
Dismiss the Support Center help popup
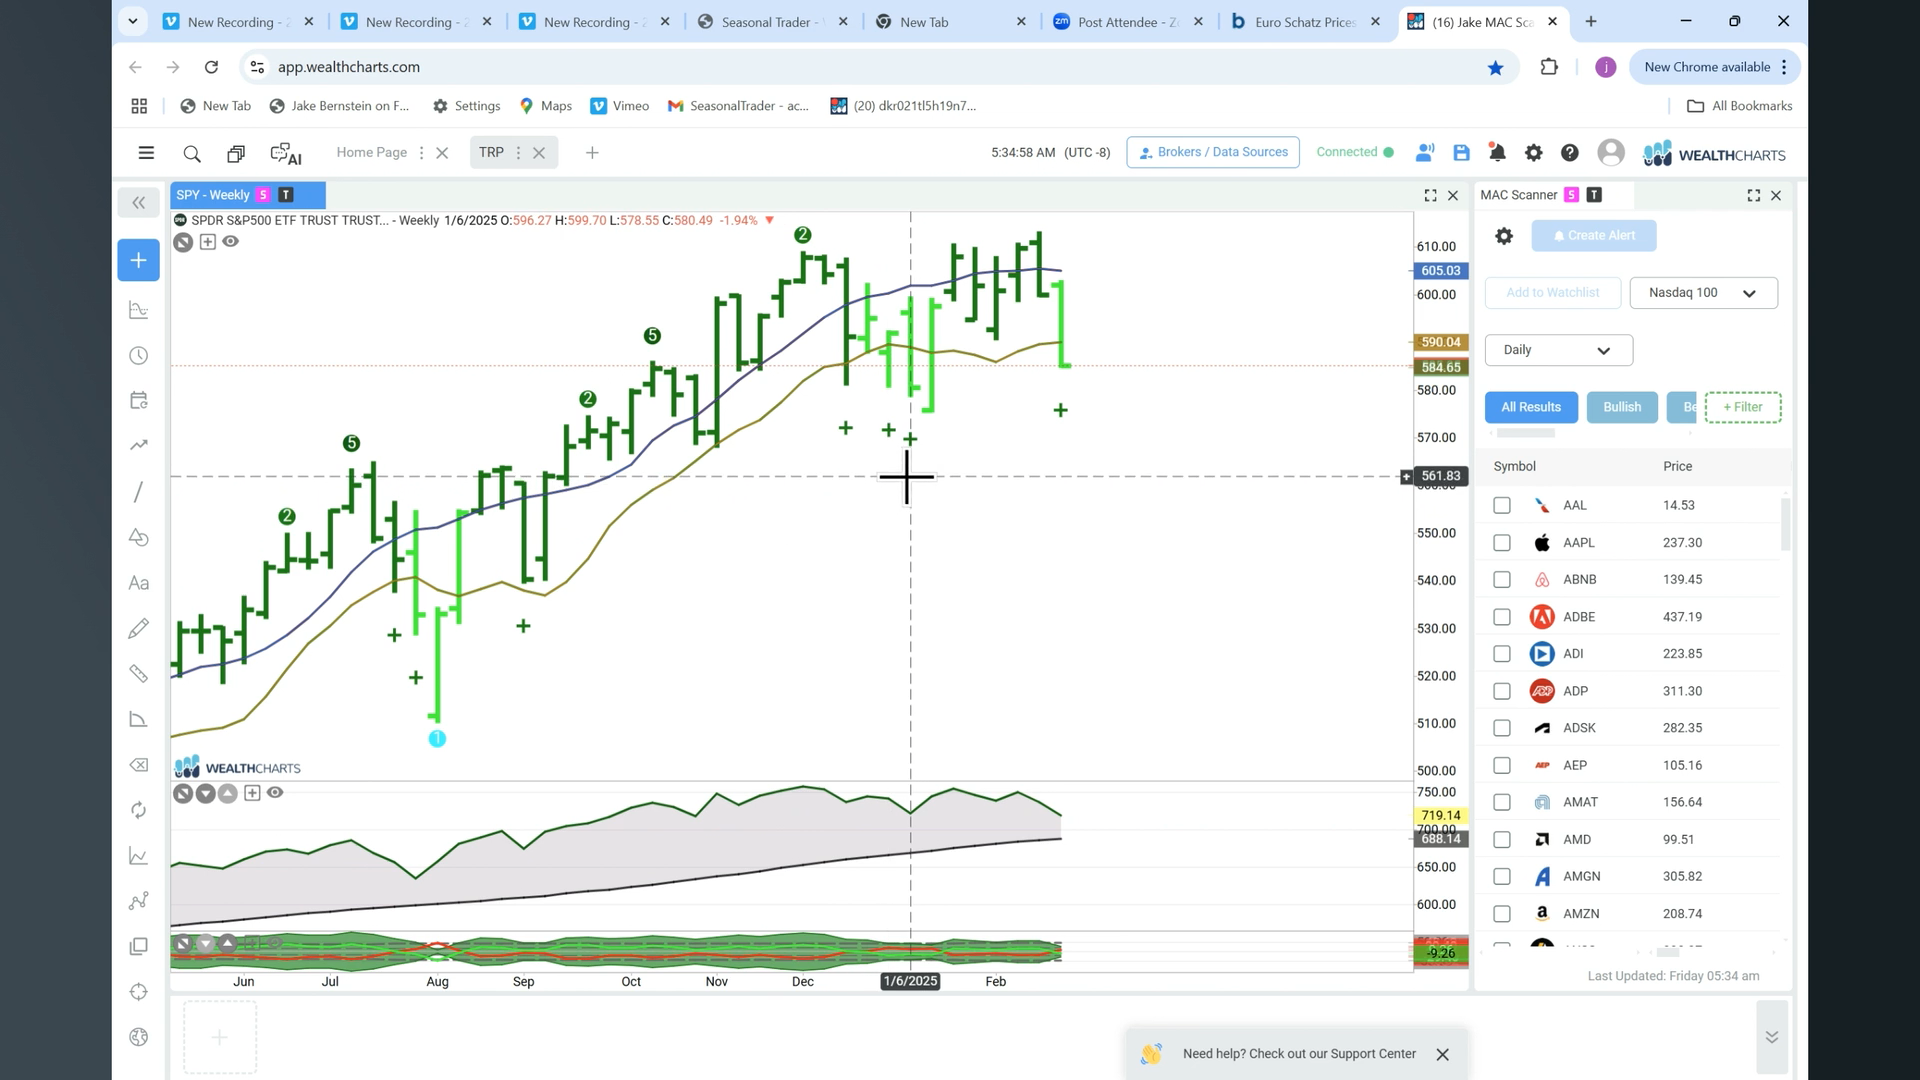[1442, 1054]
